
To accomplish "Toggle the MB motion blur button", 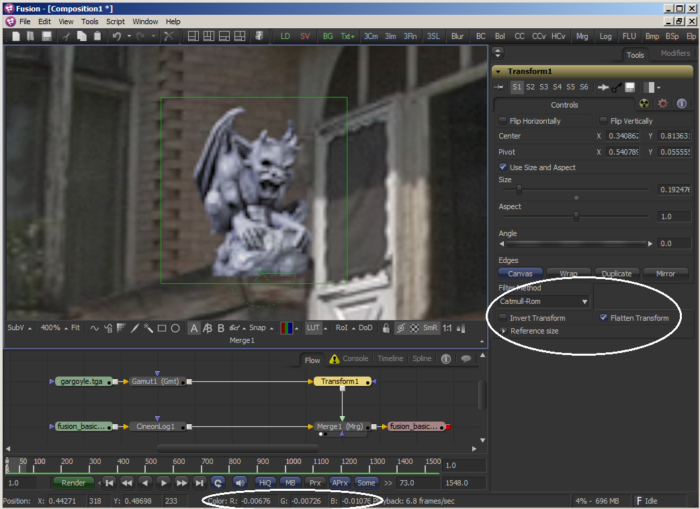I will click(290, 483).
